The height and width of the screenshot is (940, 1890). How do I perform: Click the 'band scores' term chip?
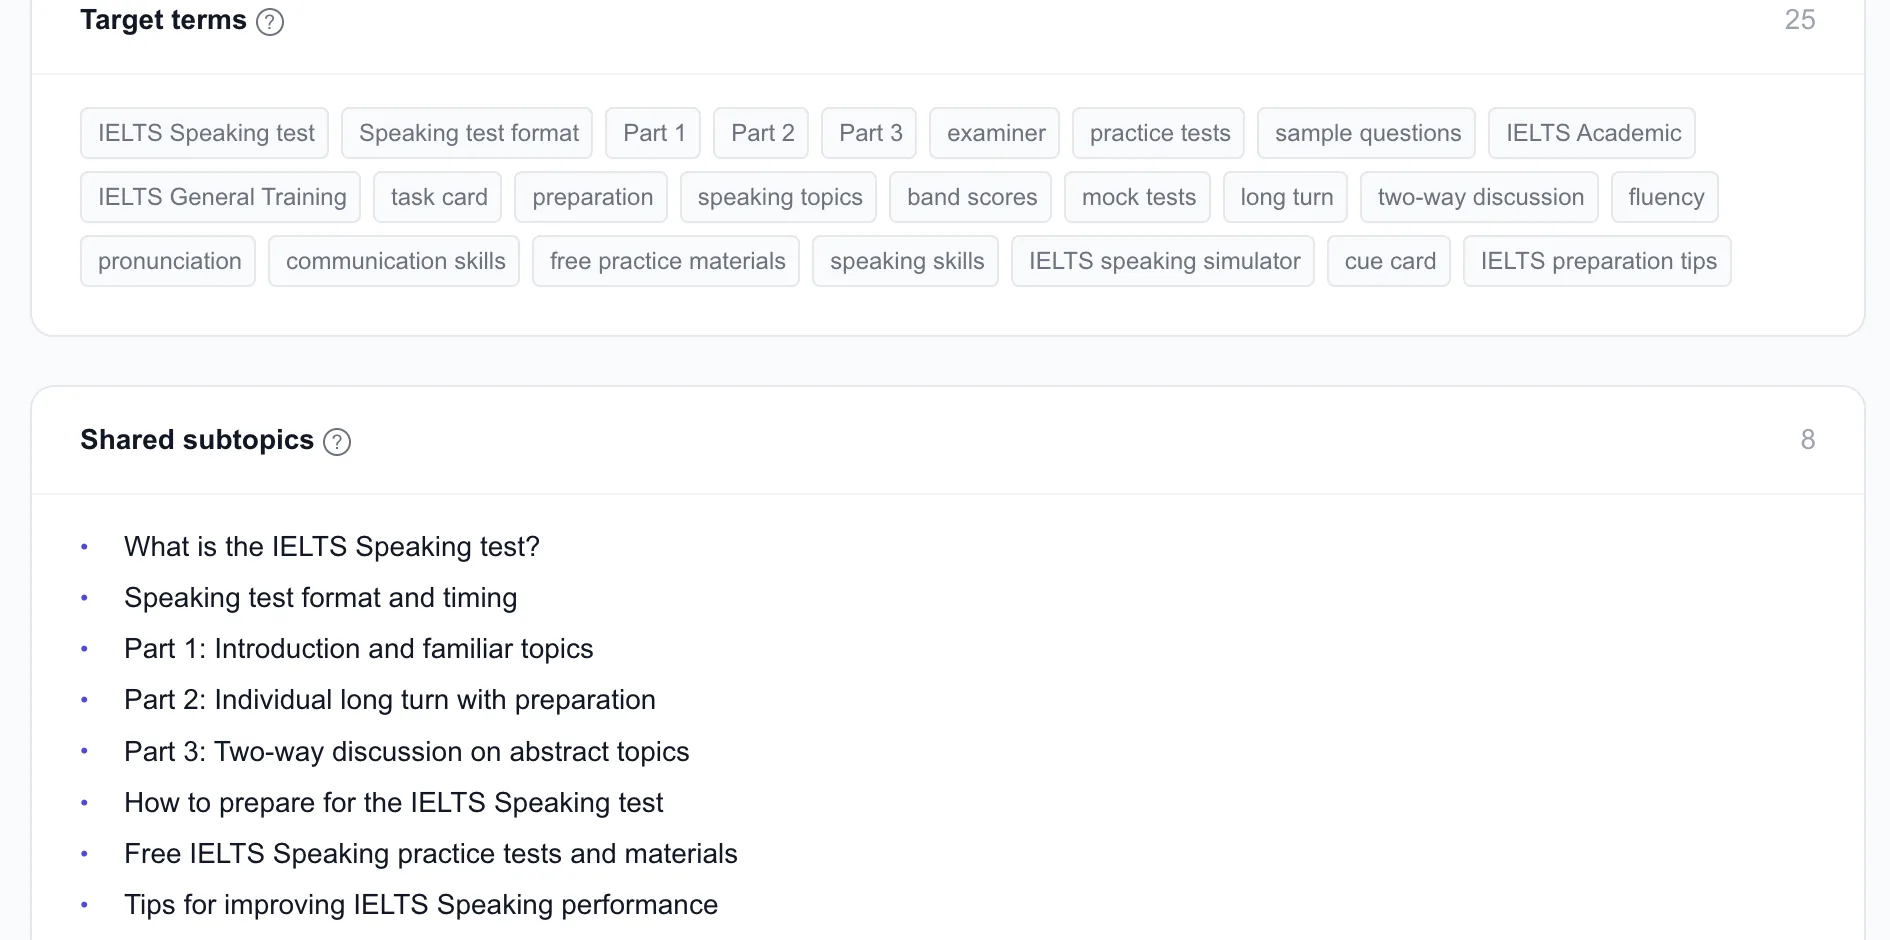pyautogui.click(x=971, y=197)
